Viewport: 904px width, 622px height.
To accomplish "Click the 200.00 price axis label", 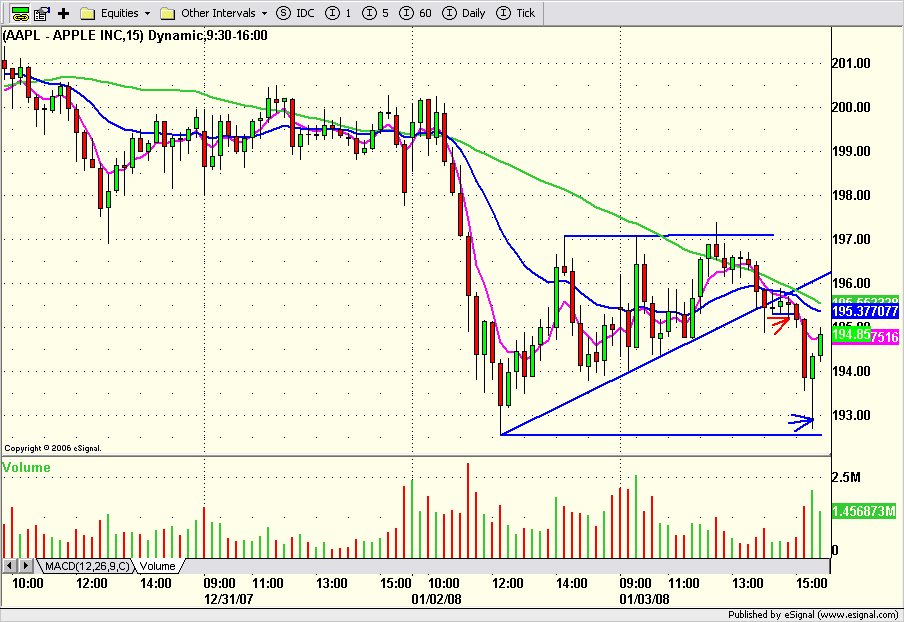I will point(852,107).
